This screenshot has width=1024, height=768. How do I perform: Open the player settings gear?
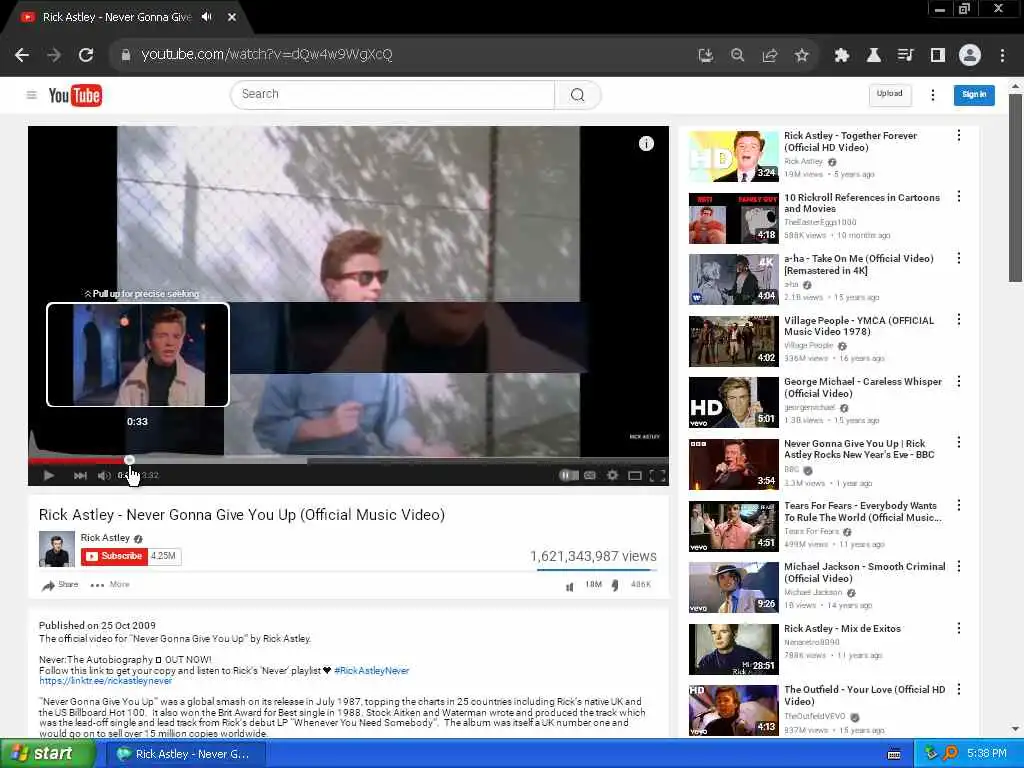(x=612, y=475)
